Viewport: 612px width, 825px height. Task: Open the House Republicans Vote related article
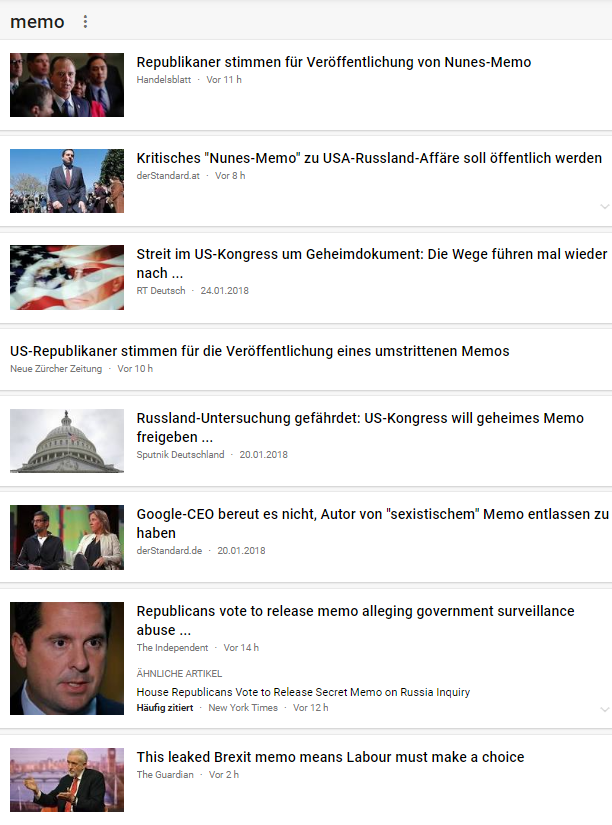click(x=303, y=692)
